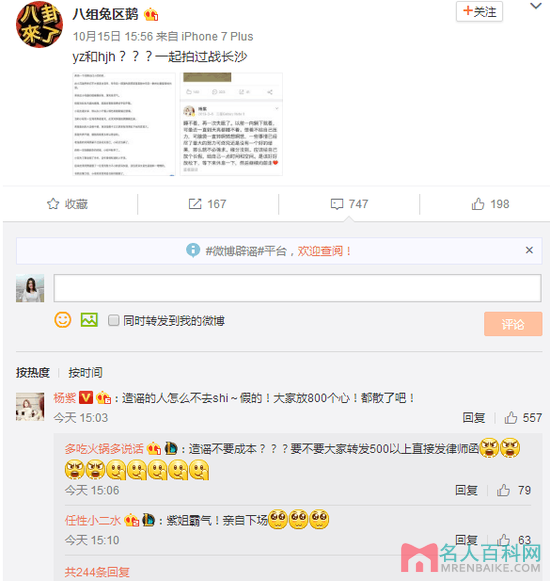
Task: Check 同时转发到我的微博 checkbox
Action: 113,320
